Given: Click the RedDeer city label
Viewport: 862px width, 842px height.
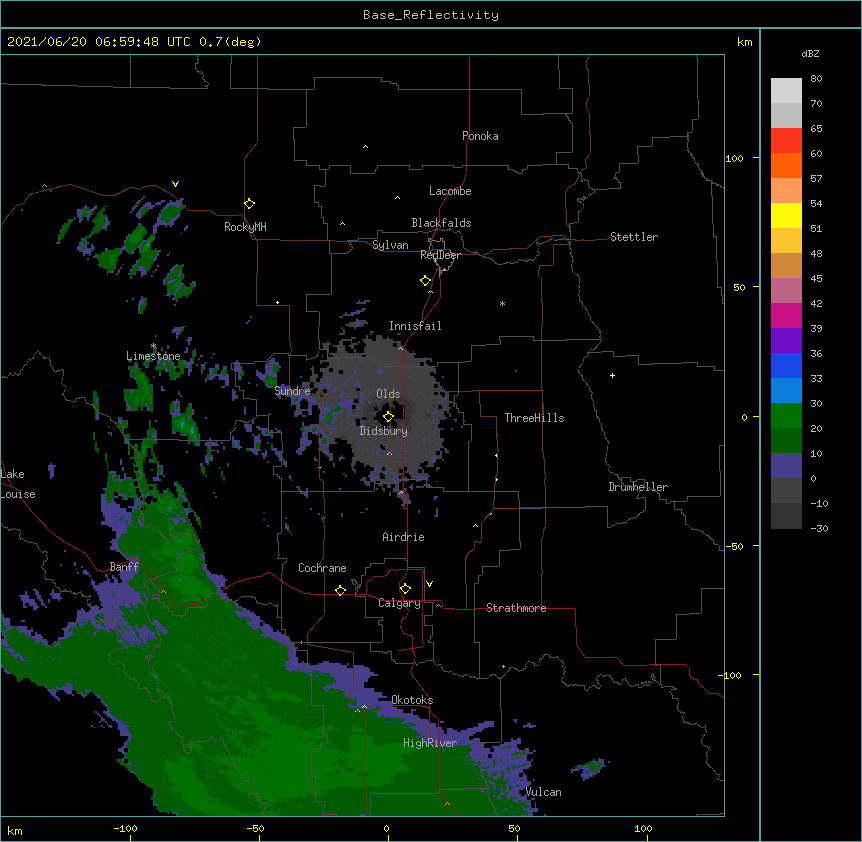Looking at the screenshot, I should [x=440, y=255].
